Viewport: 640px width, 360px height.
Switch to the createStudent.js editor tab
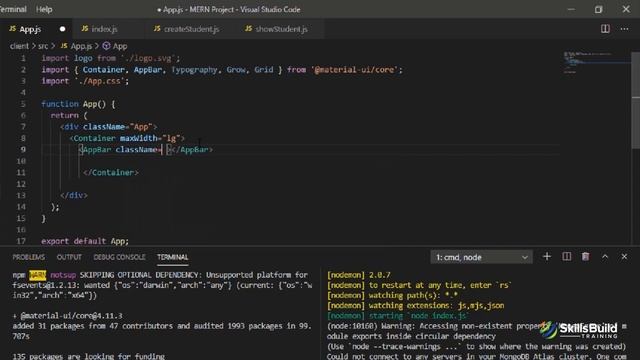pyautogui.click(x=191, y=29)
